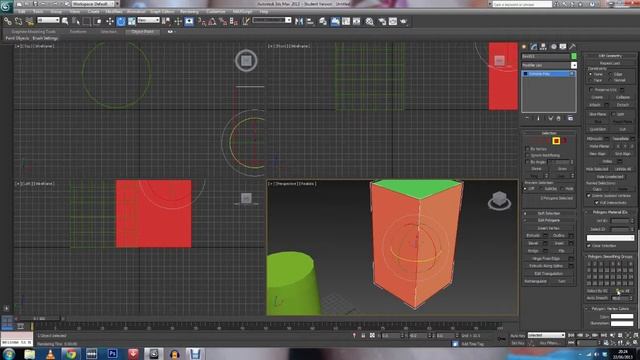Screen dimensions: 640x360
Task: Toggle Delete Isolated Vertices checkbox
Action: (x=589, y=196)
